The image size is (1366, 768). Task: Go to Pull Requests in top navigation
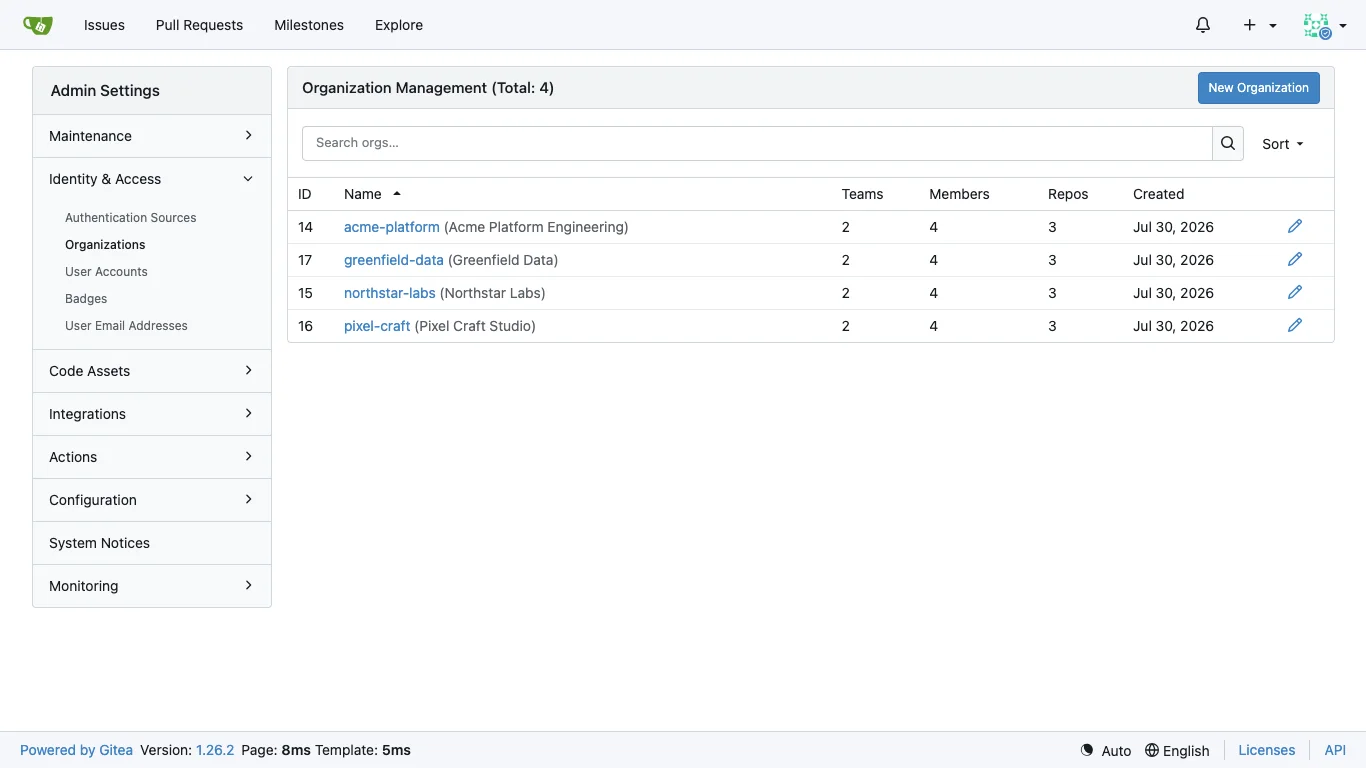pyautogui.click(x=199, y=25)
